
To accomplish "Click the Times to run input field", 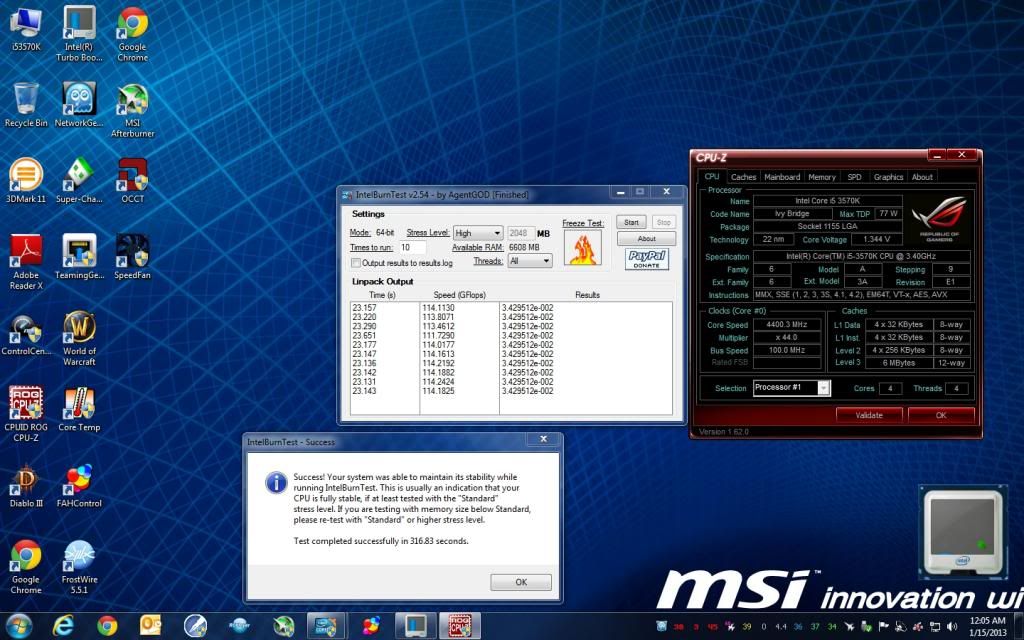I will (412, 248).
